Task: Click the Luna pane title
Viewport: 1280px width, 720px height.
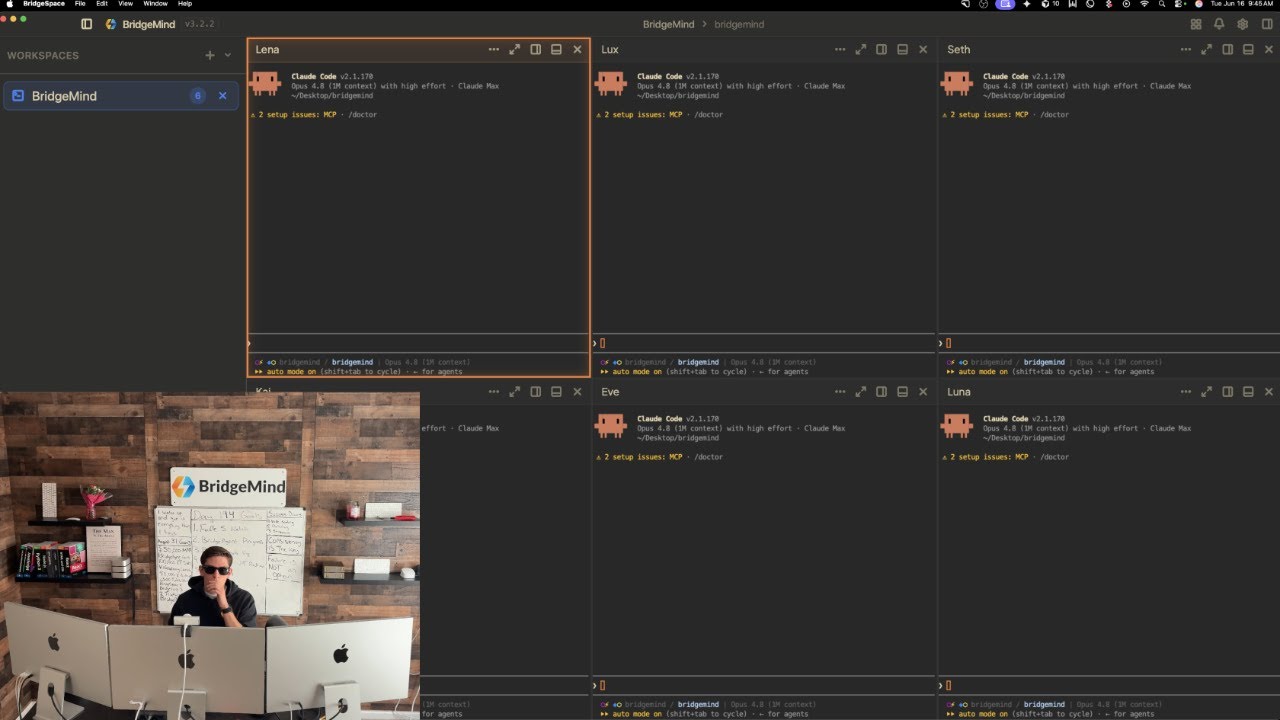Action: pos(959,392)
